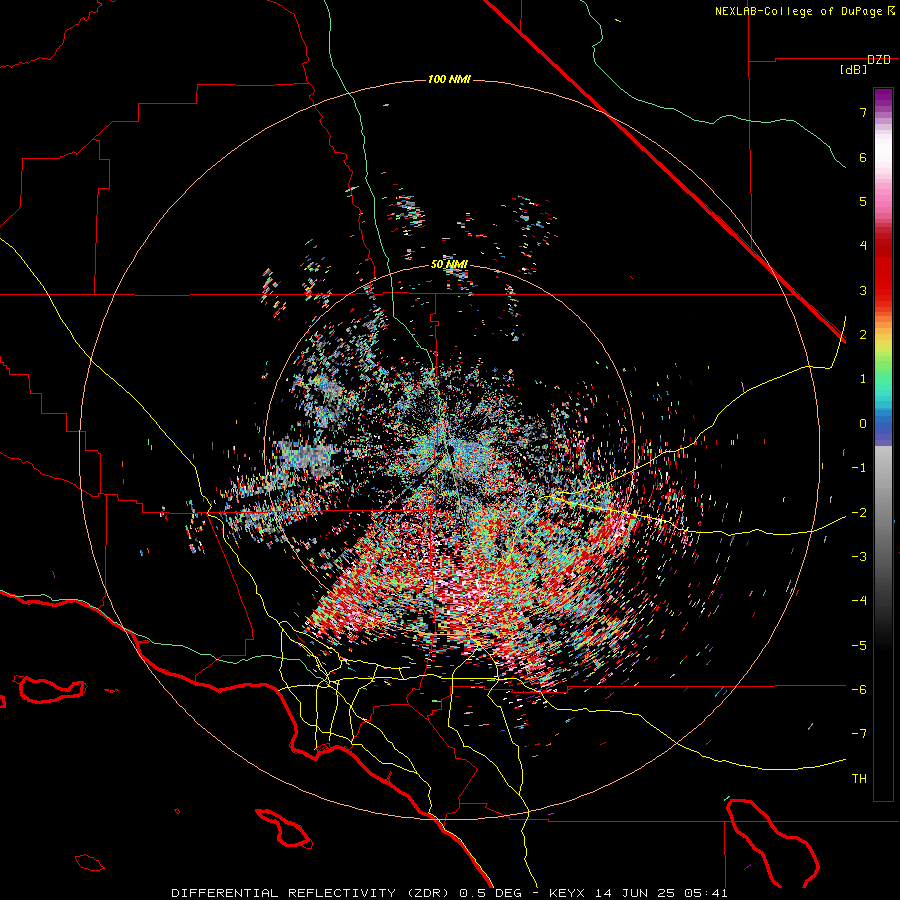The width and height of the screenshot is (900, 900).
Task: Click the -1 tick label on color scale
Action: pos(859,468)
